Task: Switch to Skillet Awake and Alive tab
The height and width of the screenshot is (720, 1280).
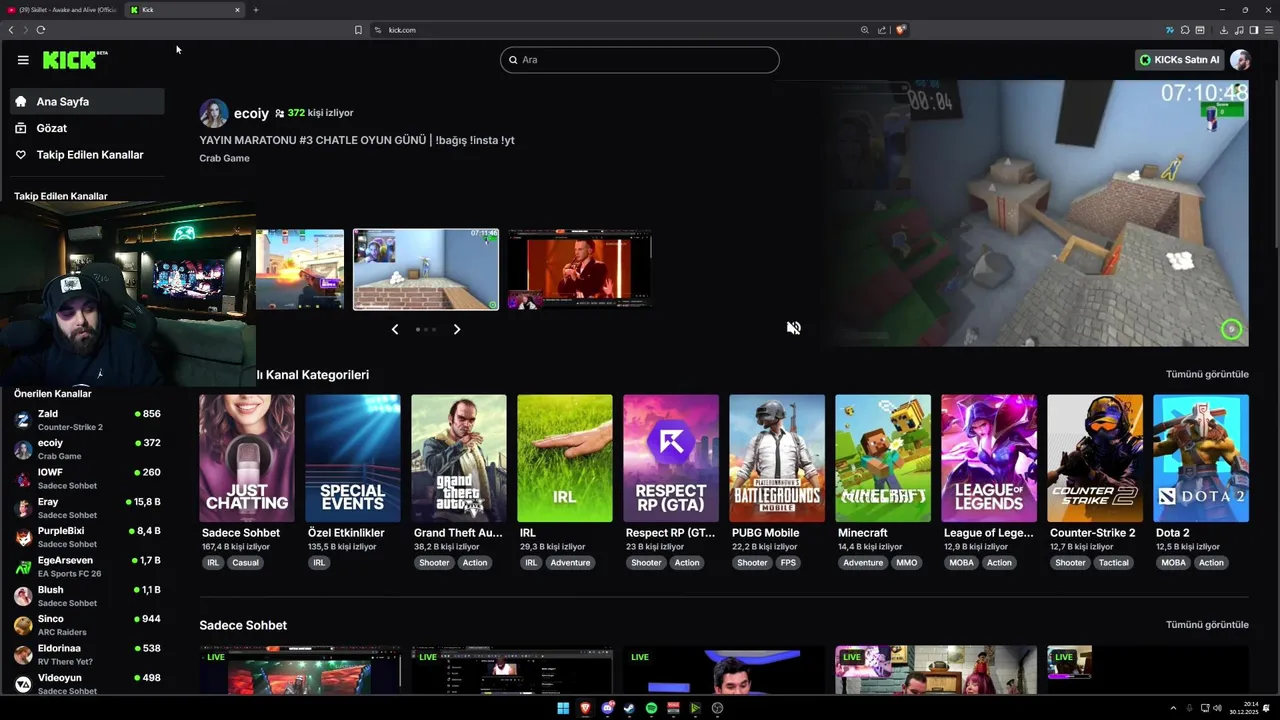Action: coord(62,10)
